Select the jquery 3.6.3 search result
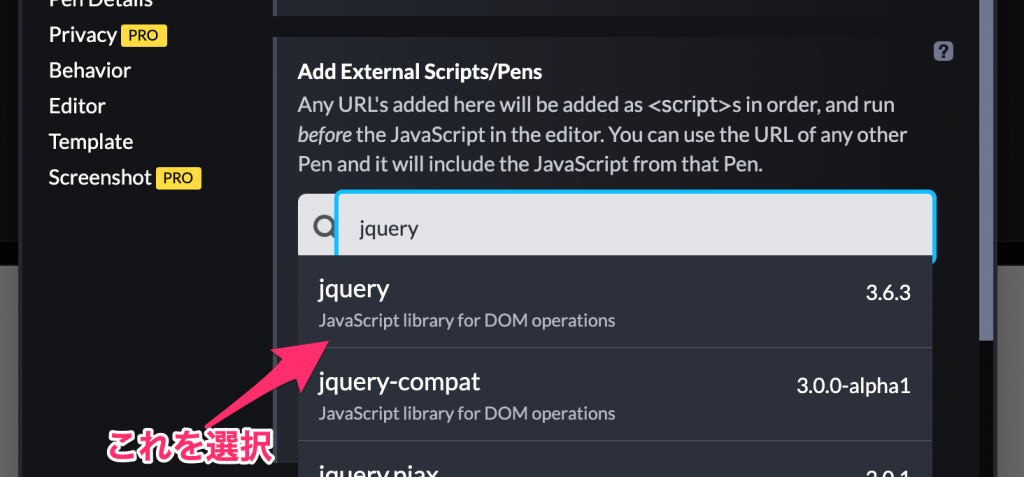 615,302
